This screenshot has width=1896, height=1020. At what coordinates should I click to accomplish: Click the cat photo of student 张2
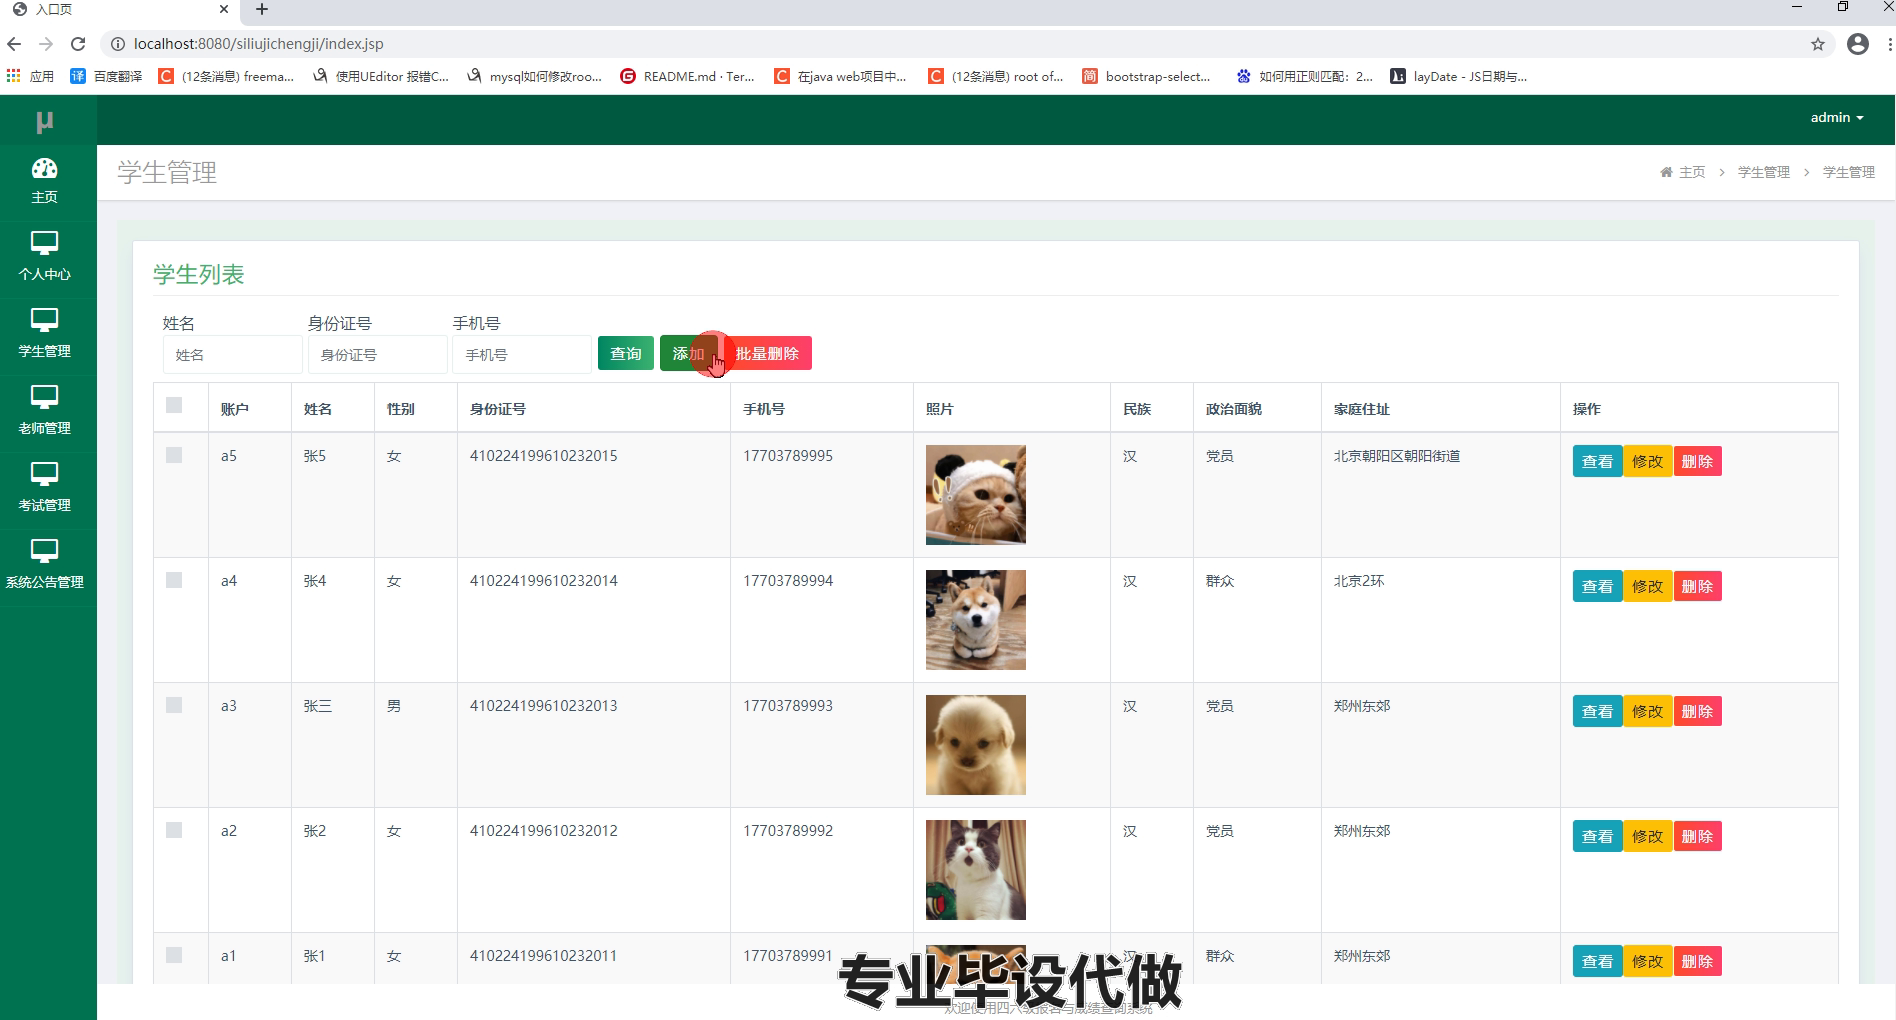(x=976, y=869)
